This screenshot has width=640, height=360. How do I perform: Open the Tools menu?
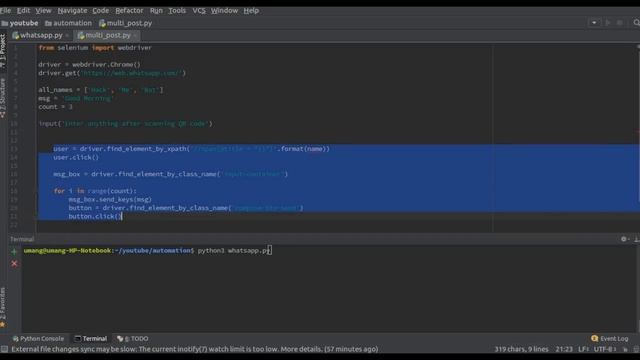pyautogui.click(x=177, y=11)
